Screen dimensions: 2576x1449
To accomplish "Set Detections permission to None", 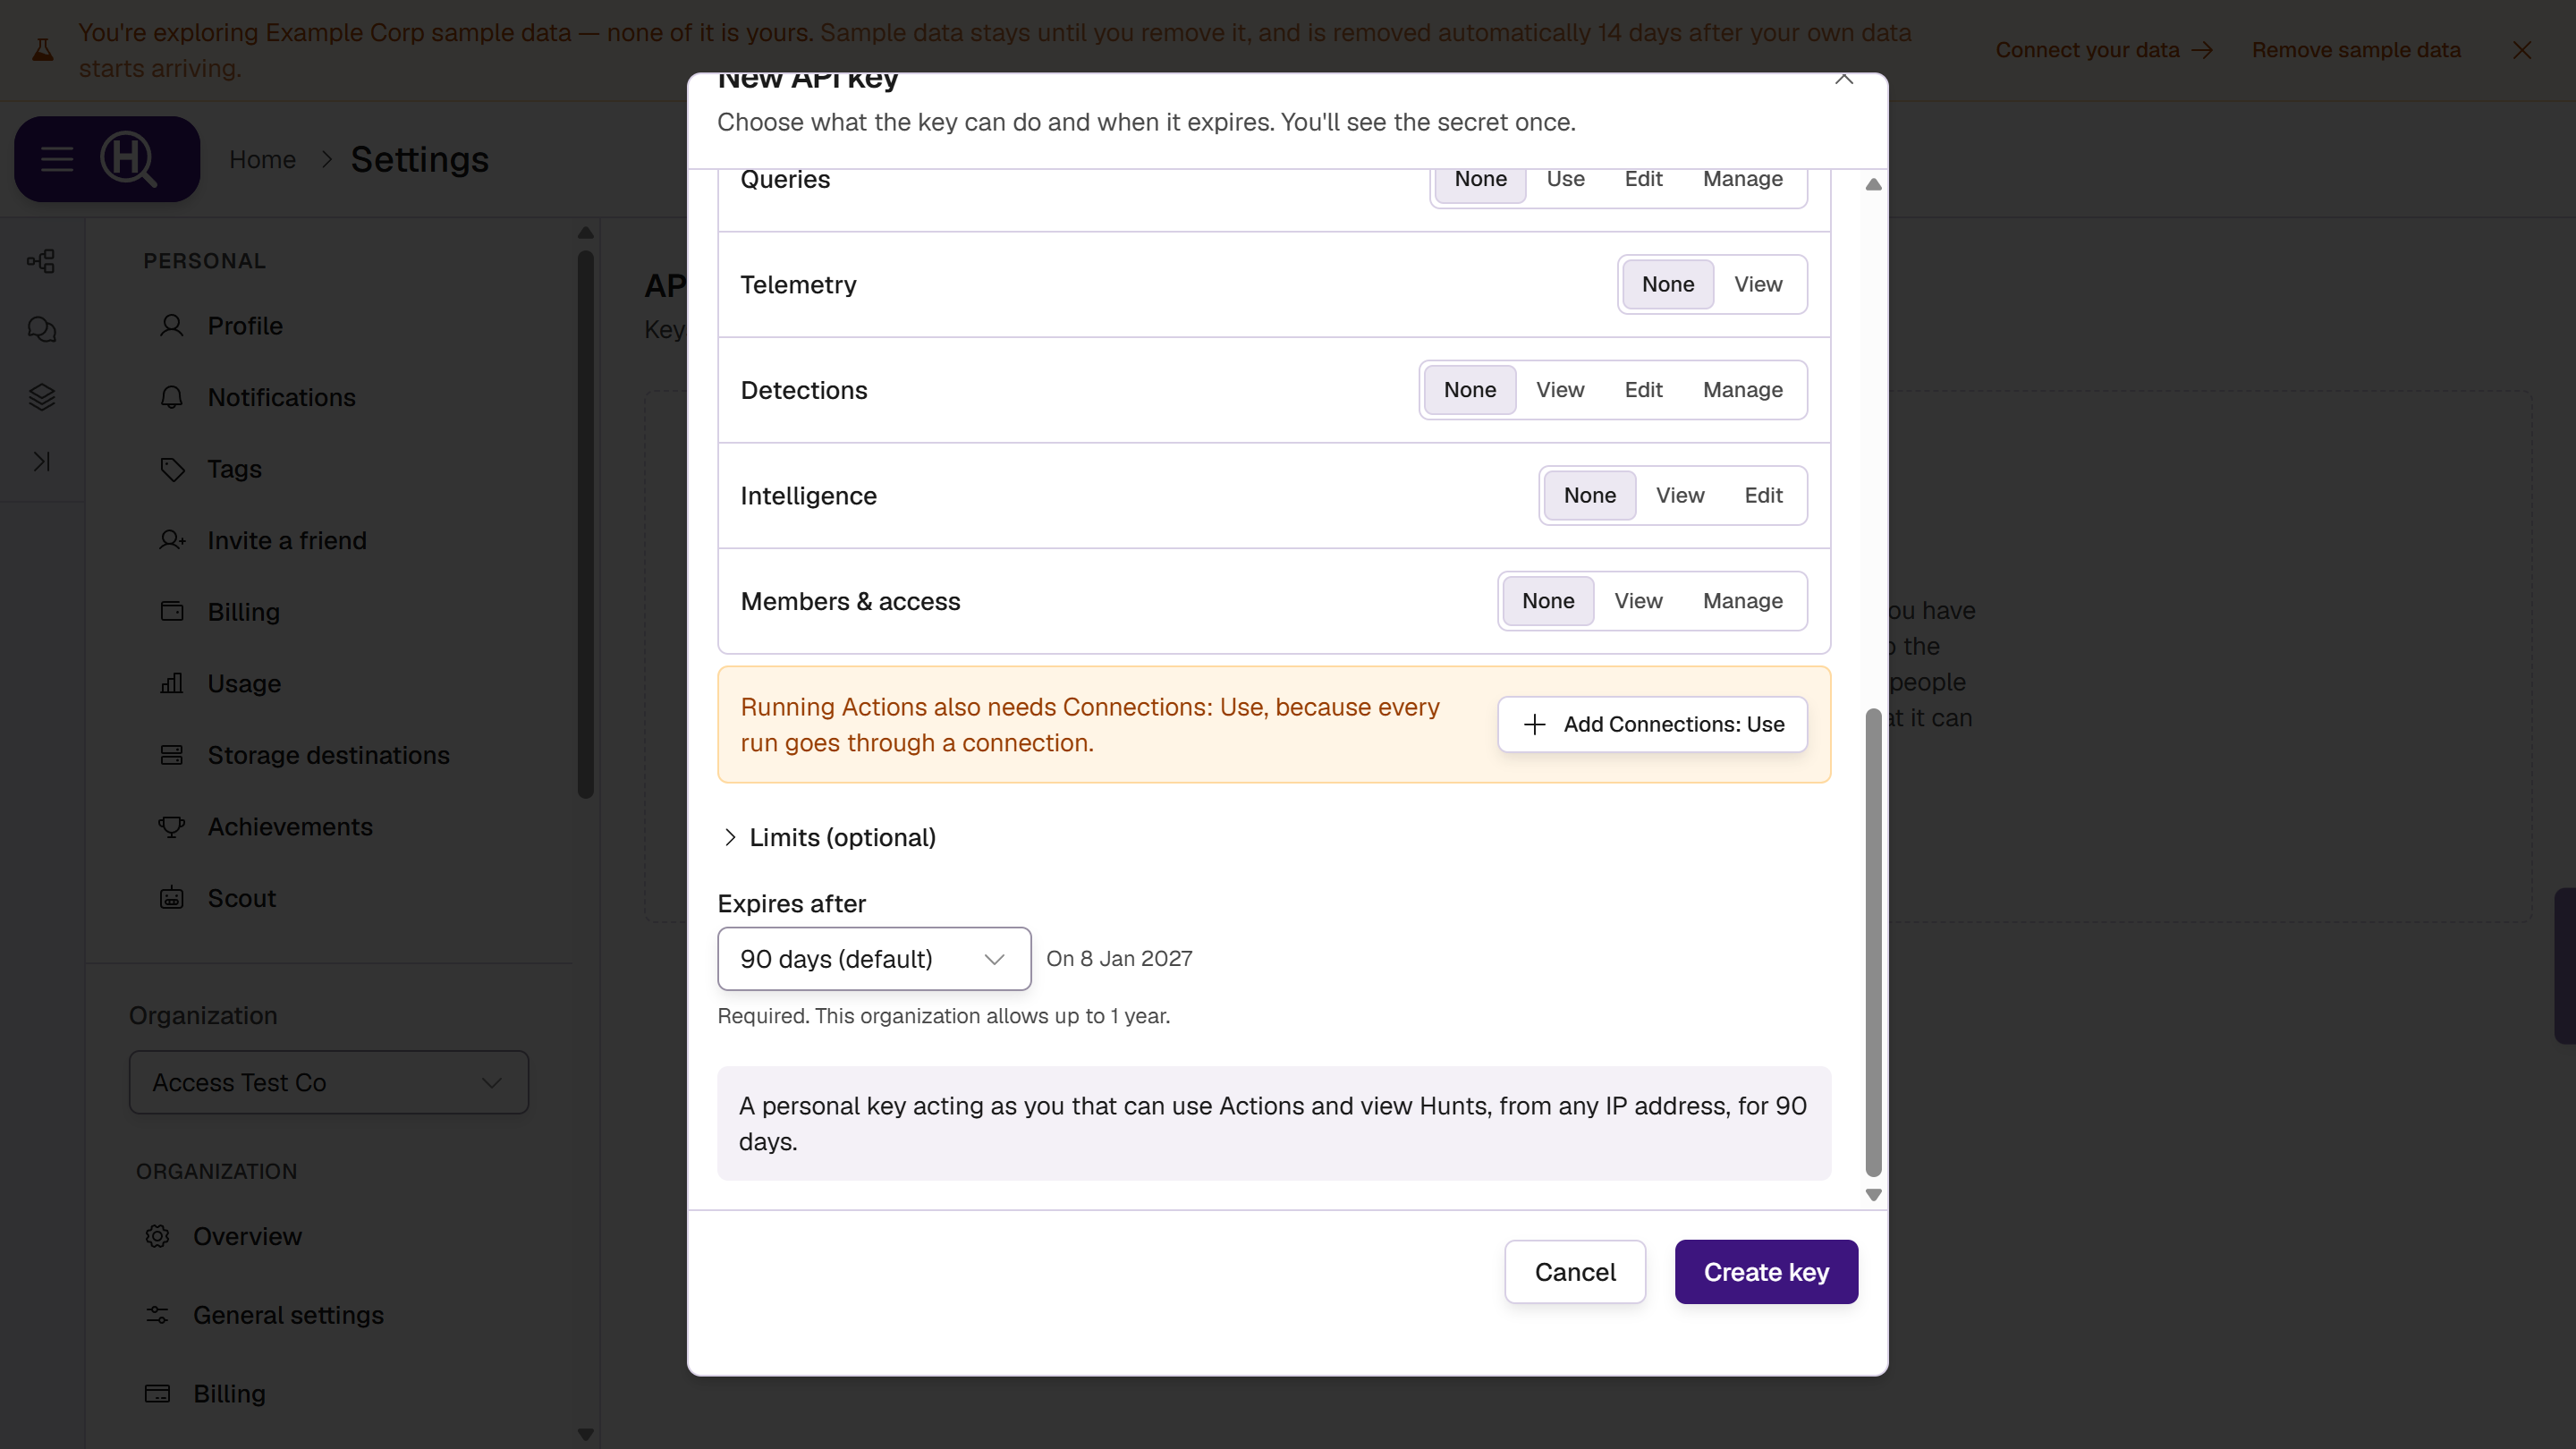I will point(1470,390).
